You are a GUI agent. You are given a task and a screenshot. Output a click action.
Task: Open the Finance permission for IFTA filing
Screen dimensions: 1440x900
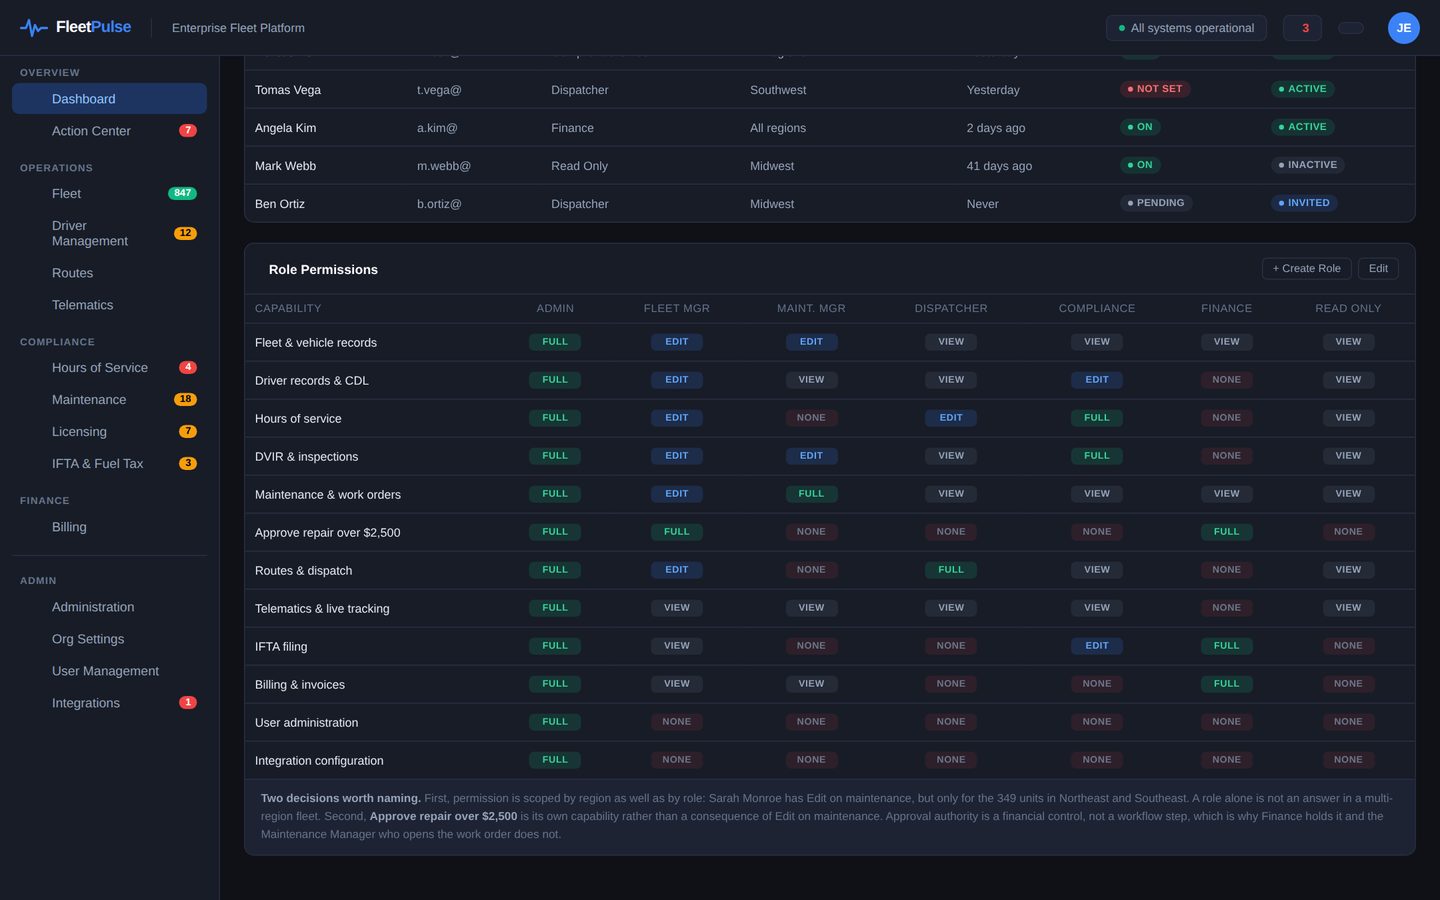pyautogui.click(x=1226, y=646)
